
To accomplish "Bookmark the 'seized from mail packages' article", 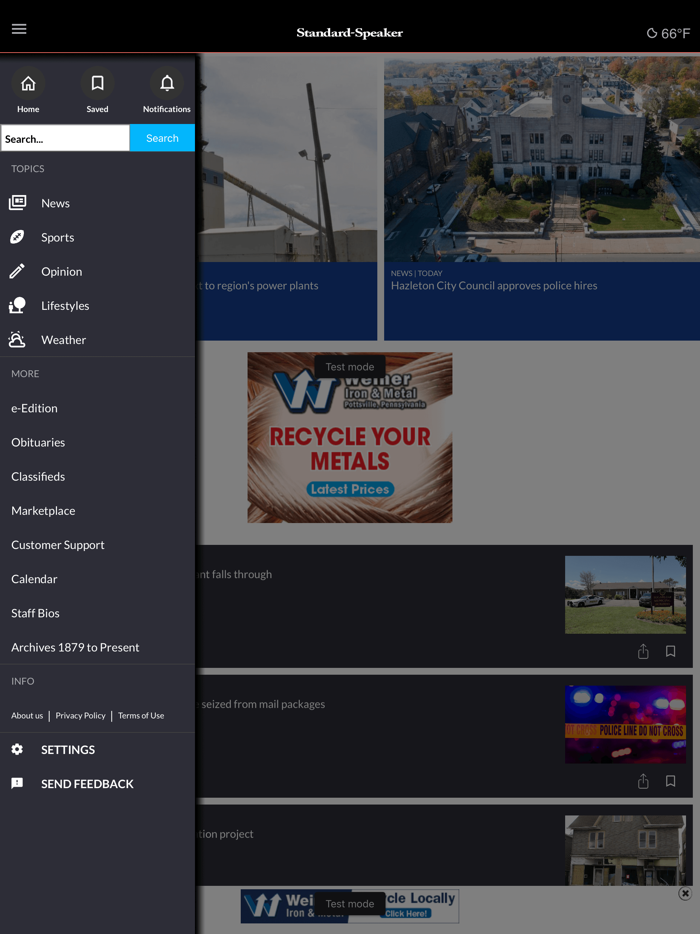I will [x=670, y=781].
